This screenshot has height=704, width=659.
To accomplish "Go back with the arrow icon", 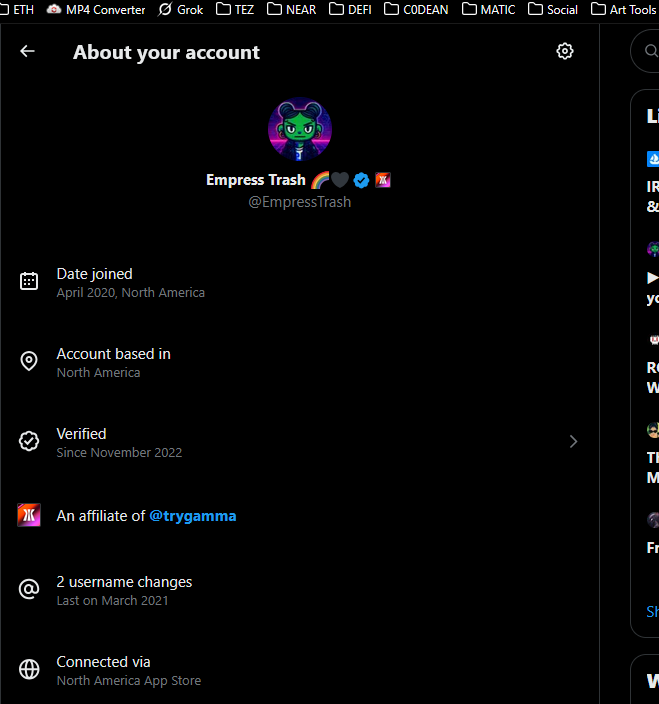I will pyautogui.click(x=27, y=51).
